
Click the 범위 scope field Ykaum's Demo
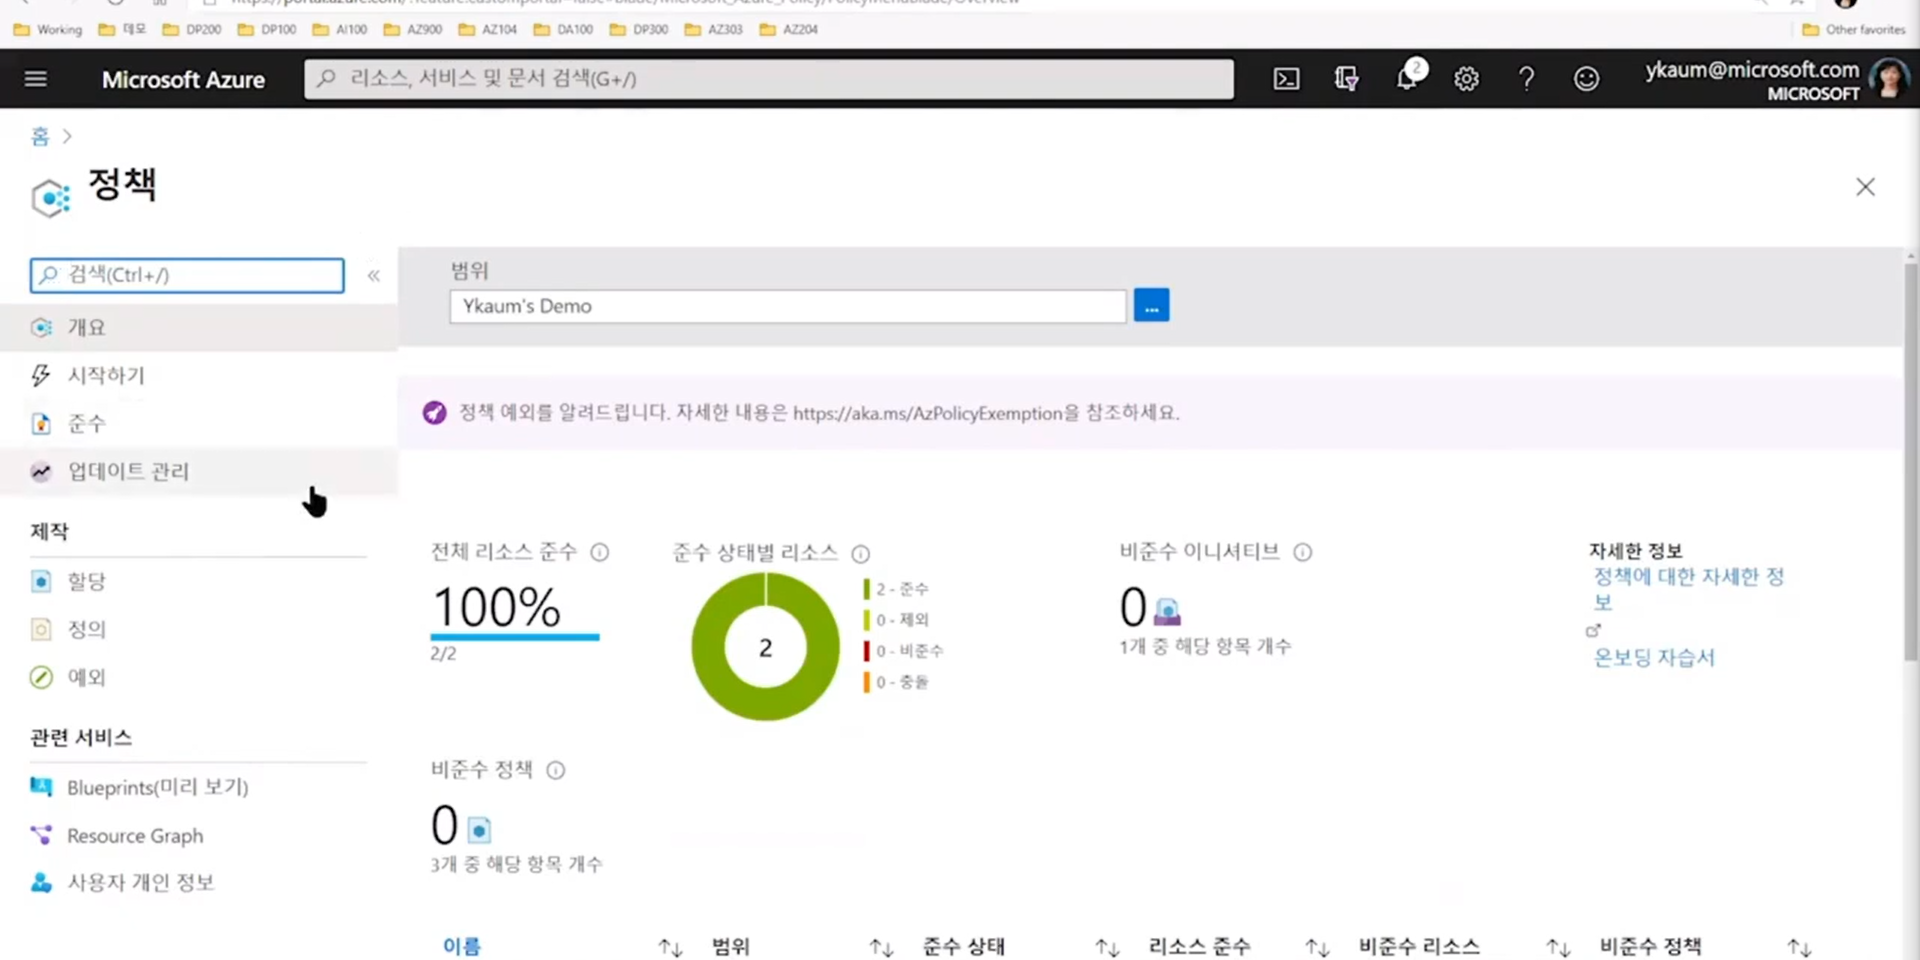tap(788, 306)
